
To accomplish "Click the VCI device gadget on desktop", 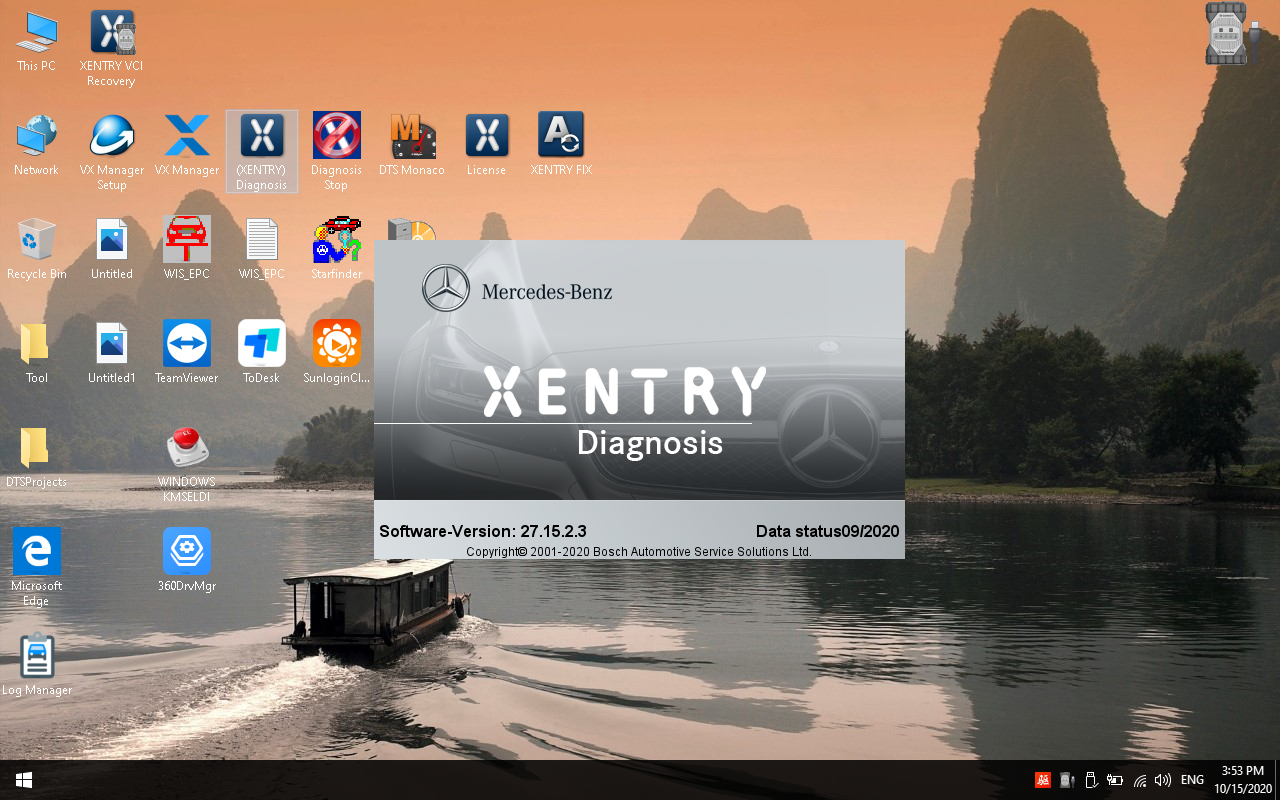I will coord(1230,35).
